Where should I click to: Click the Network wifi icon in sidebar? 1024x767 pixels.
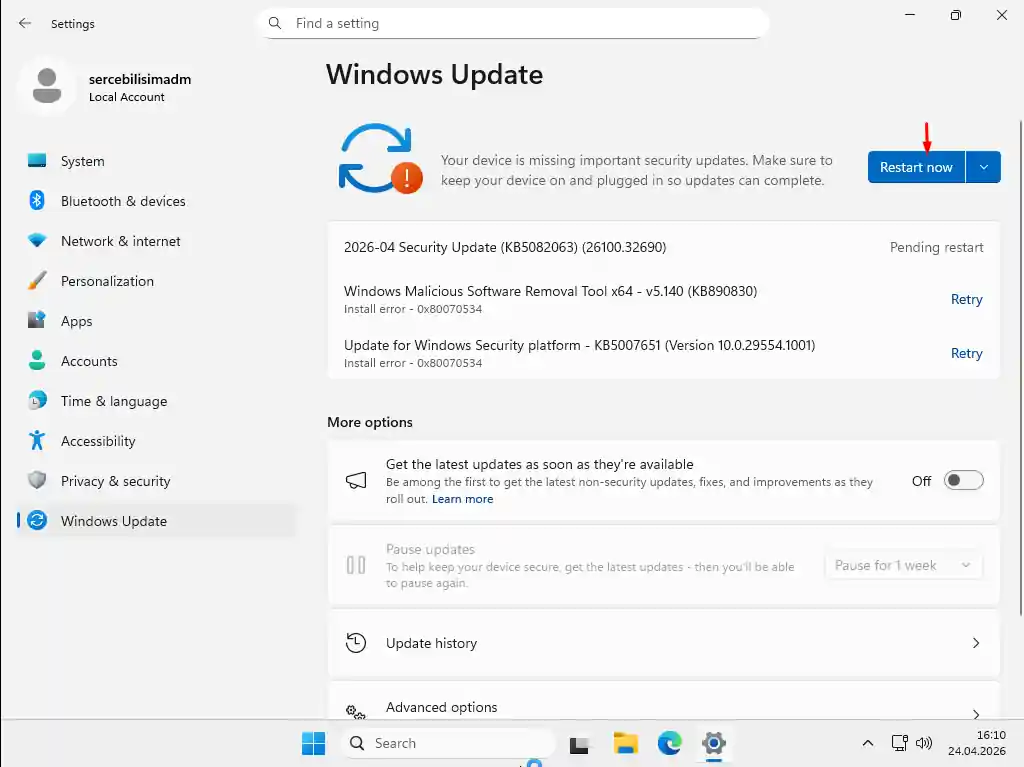tap(37, 240)
